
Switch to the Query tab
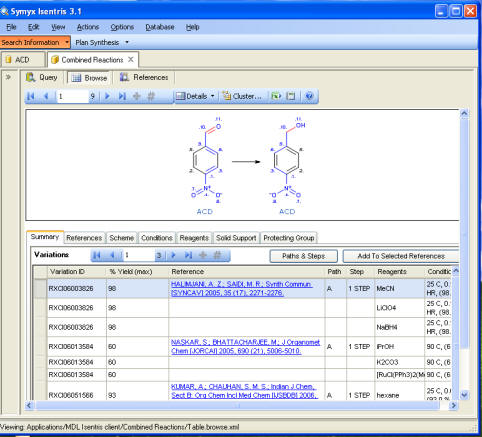(42, 77)
